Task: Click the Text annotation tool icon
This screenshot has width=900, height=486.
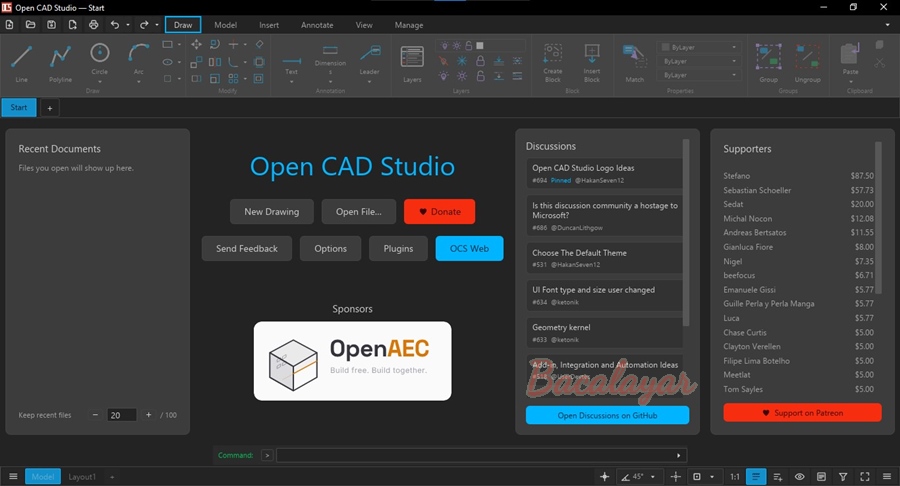Action: pos(292,61)
